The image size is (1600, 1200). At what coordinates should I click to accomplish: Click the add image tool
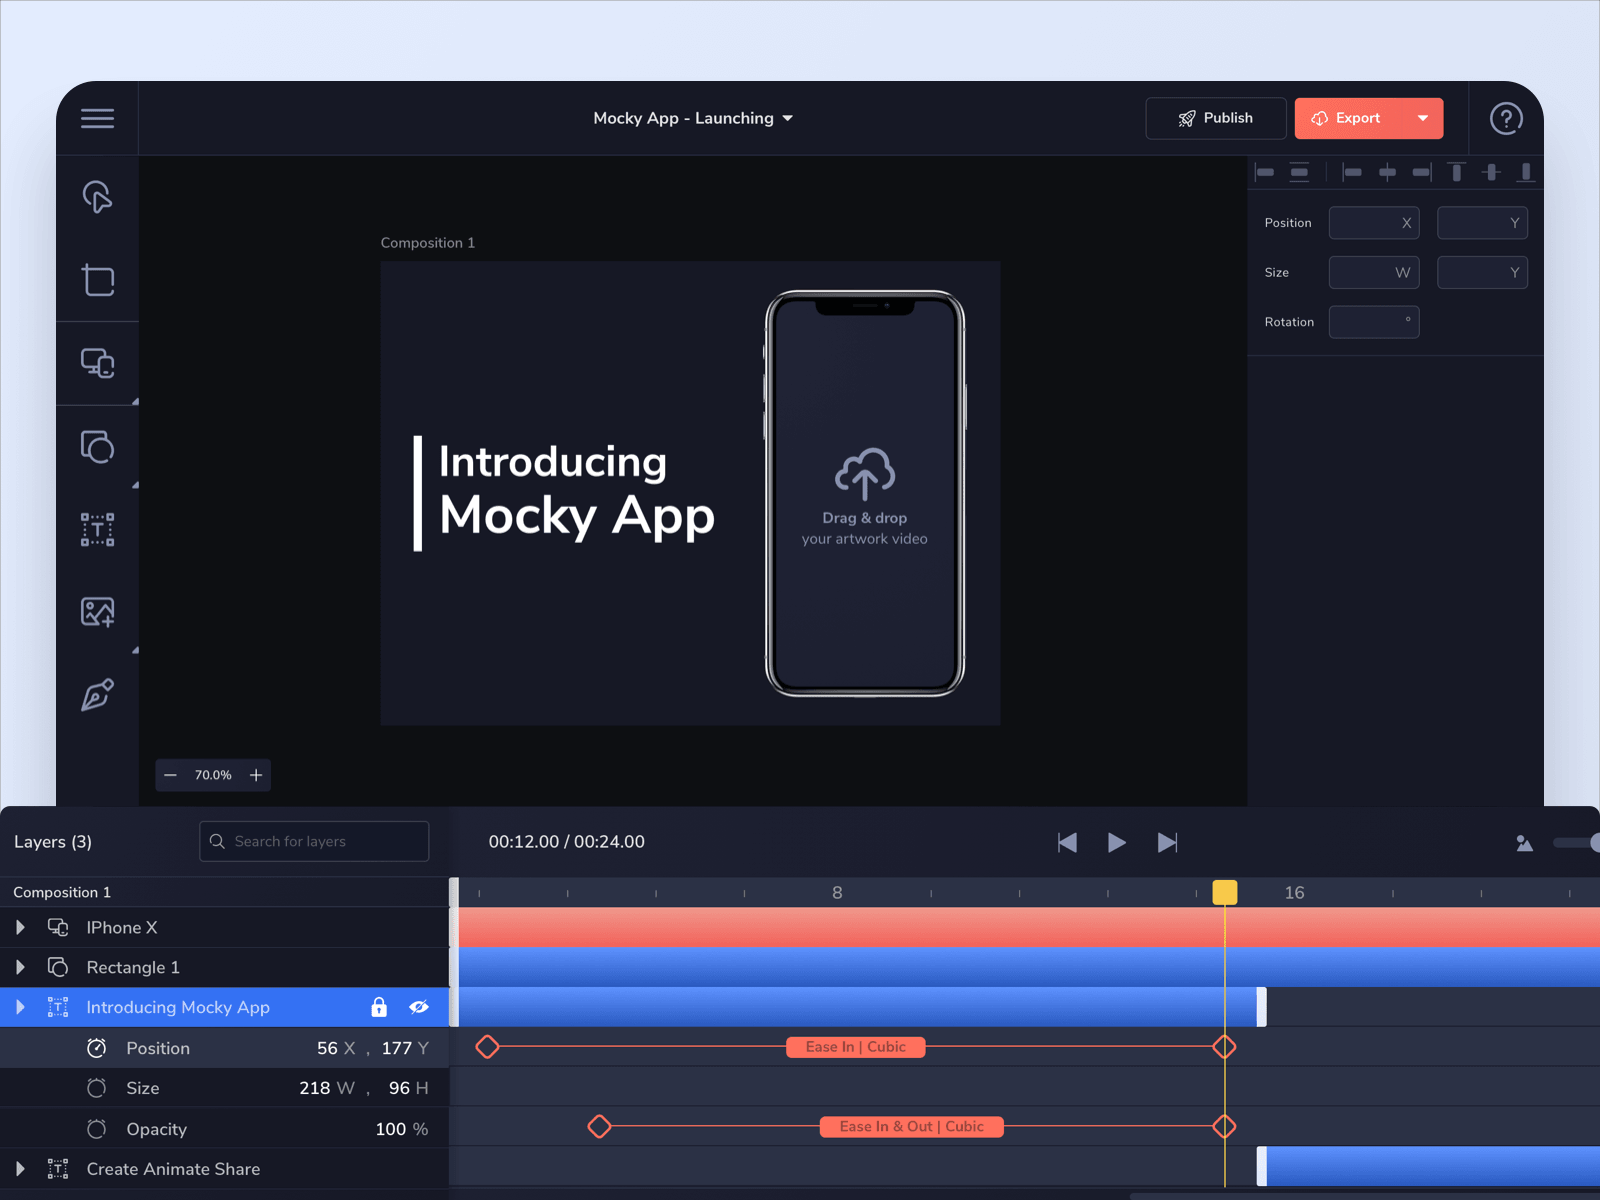pos(97,612)
